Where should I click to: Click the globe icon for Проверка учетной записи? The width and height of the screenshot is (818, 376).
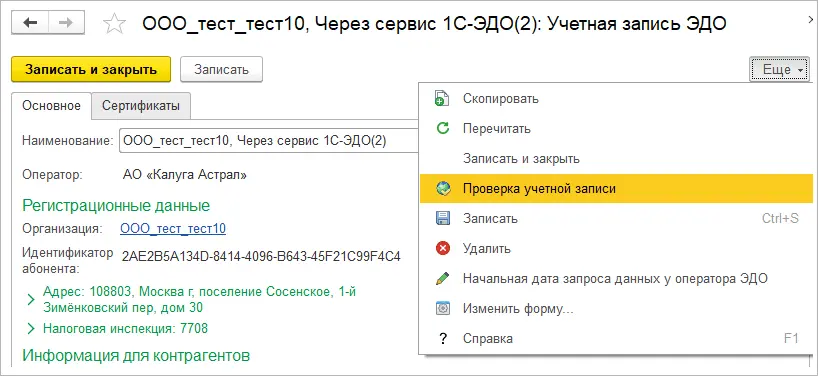(x=442, y=189)
